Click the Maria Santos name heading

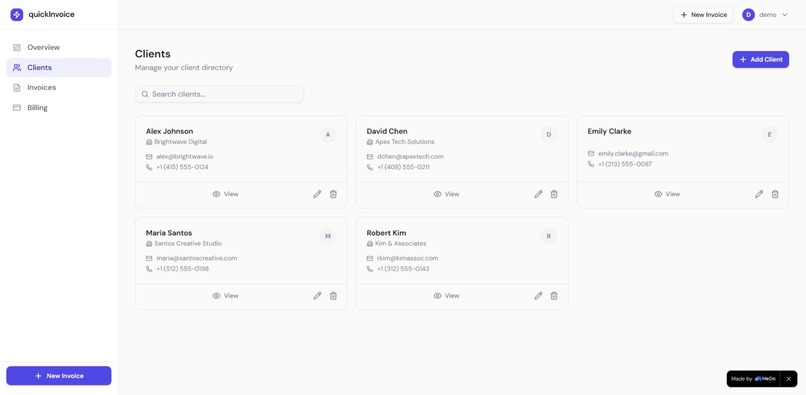[169, 233]
